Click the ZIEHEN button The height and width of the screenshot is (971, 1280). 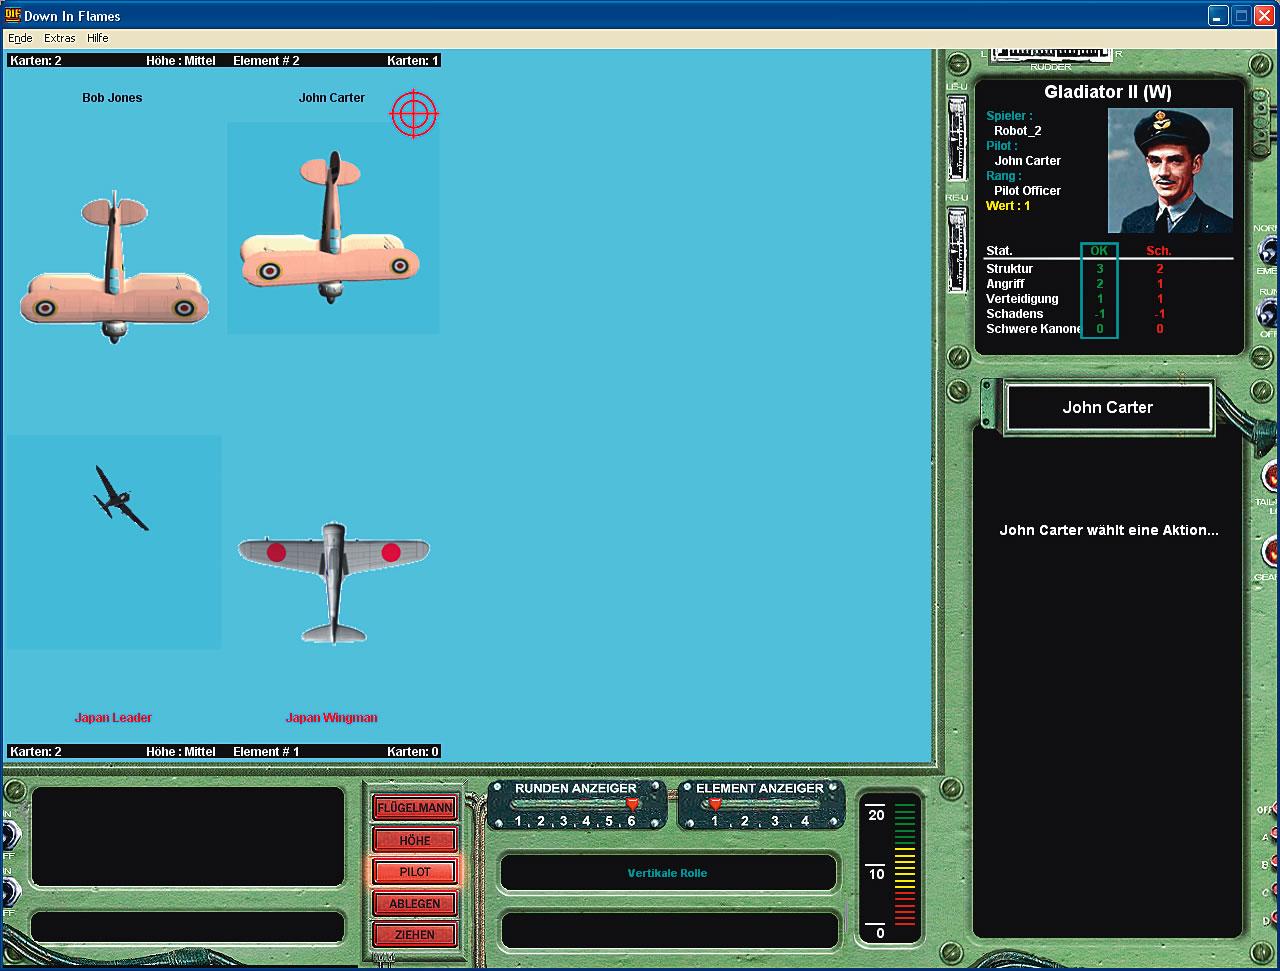[415, 935]
